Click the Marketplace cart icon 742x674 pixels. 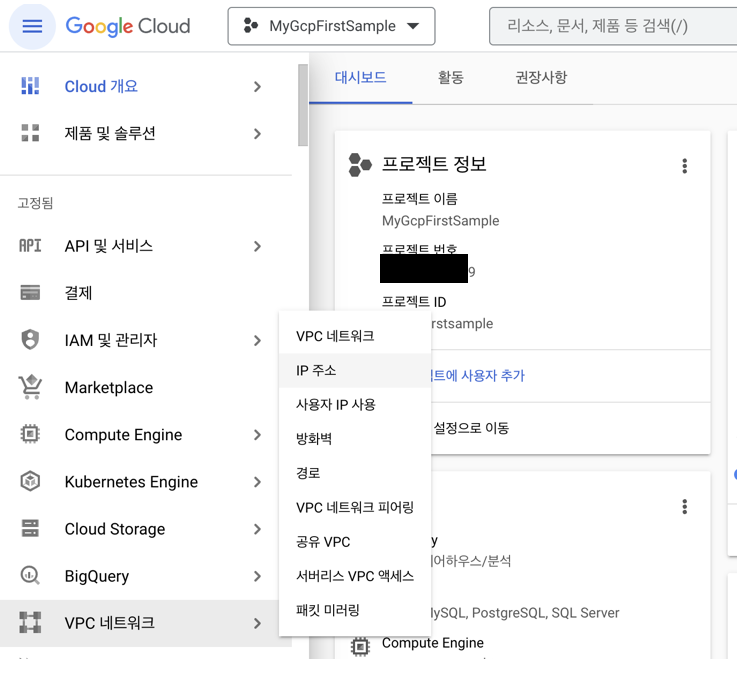click(x=30, y=387)
